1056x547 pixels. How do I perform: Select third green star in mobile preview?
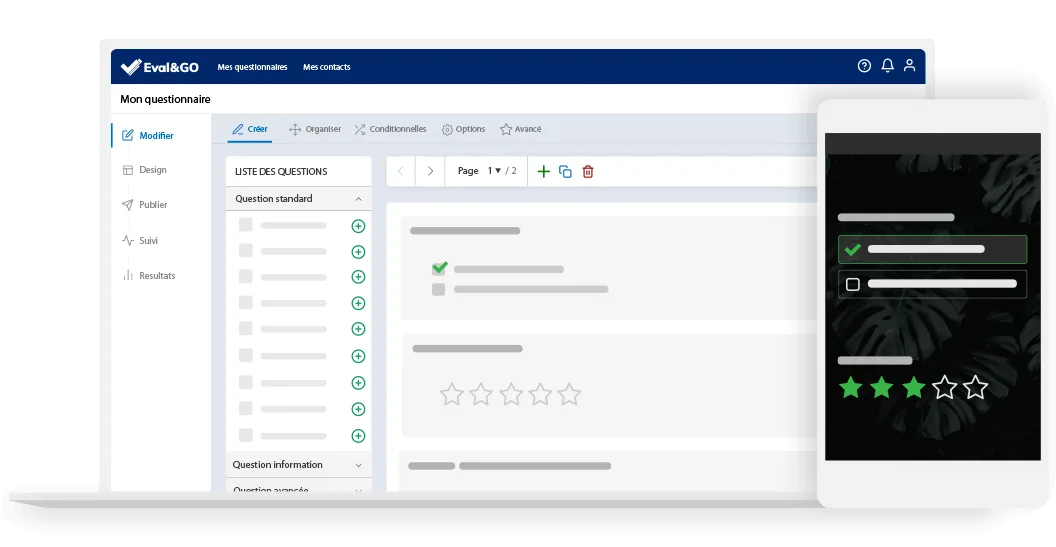[x=913, y=388]
